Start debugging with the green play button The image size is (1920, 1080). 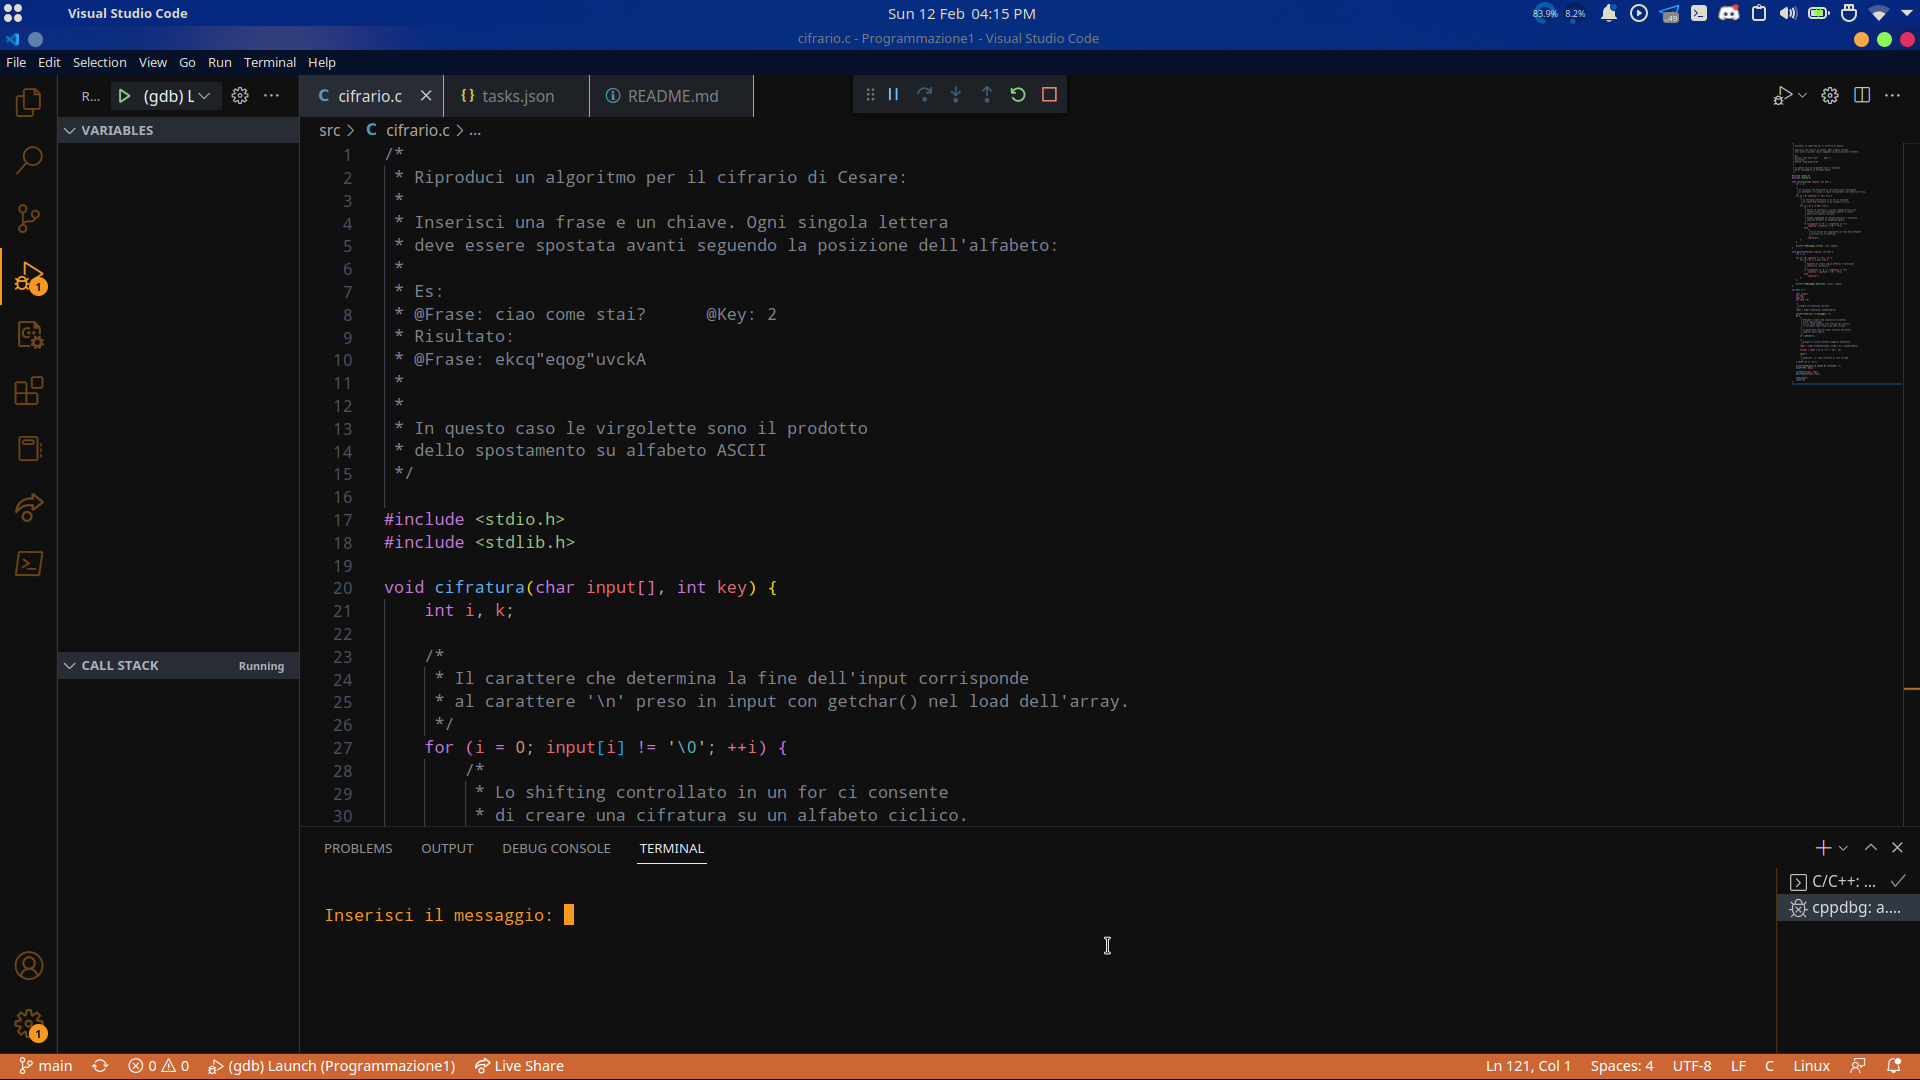[x=124, y=96]
